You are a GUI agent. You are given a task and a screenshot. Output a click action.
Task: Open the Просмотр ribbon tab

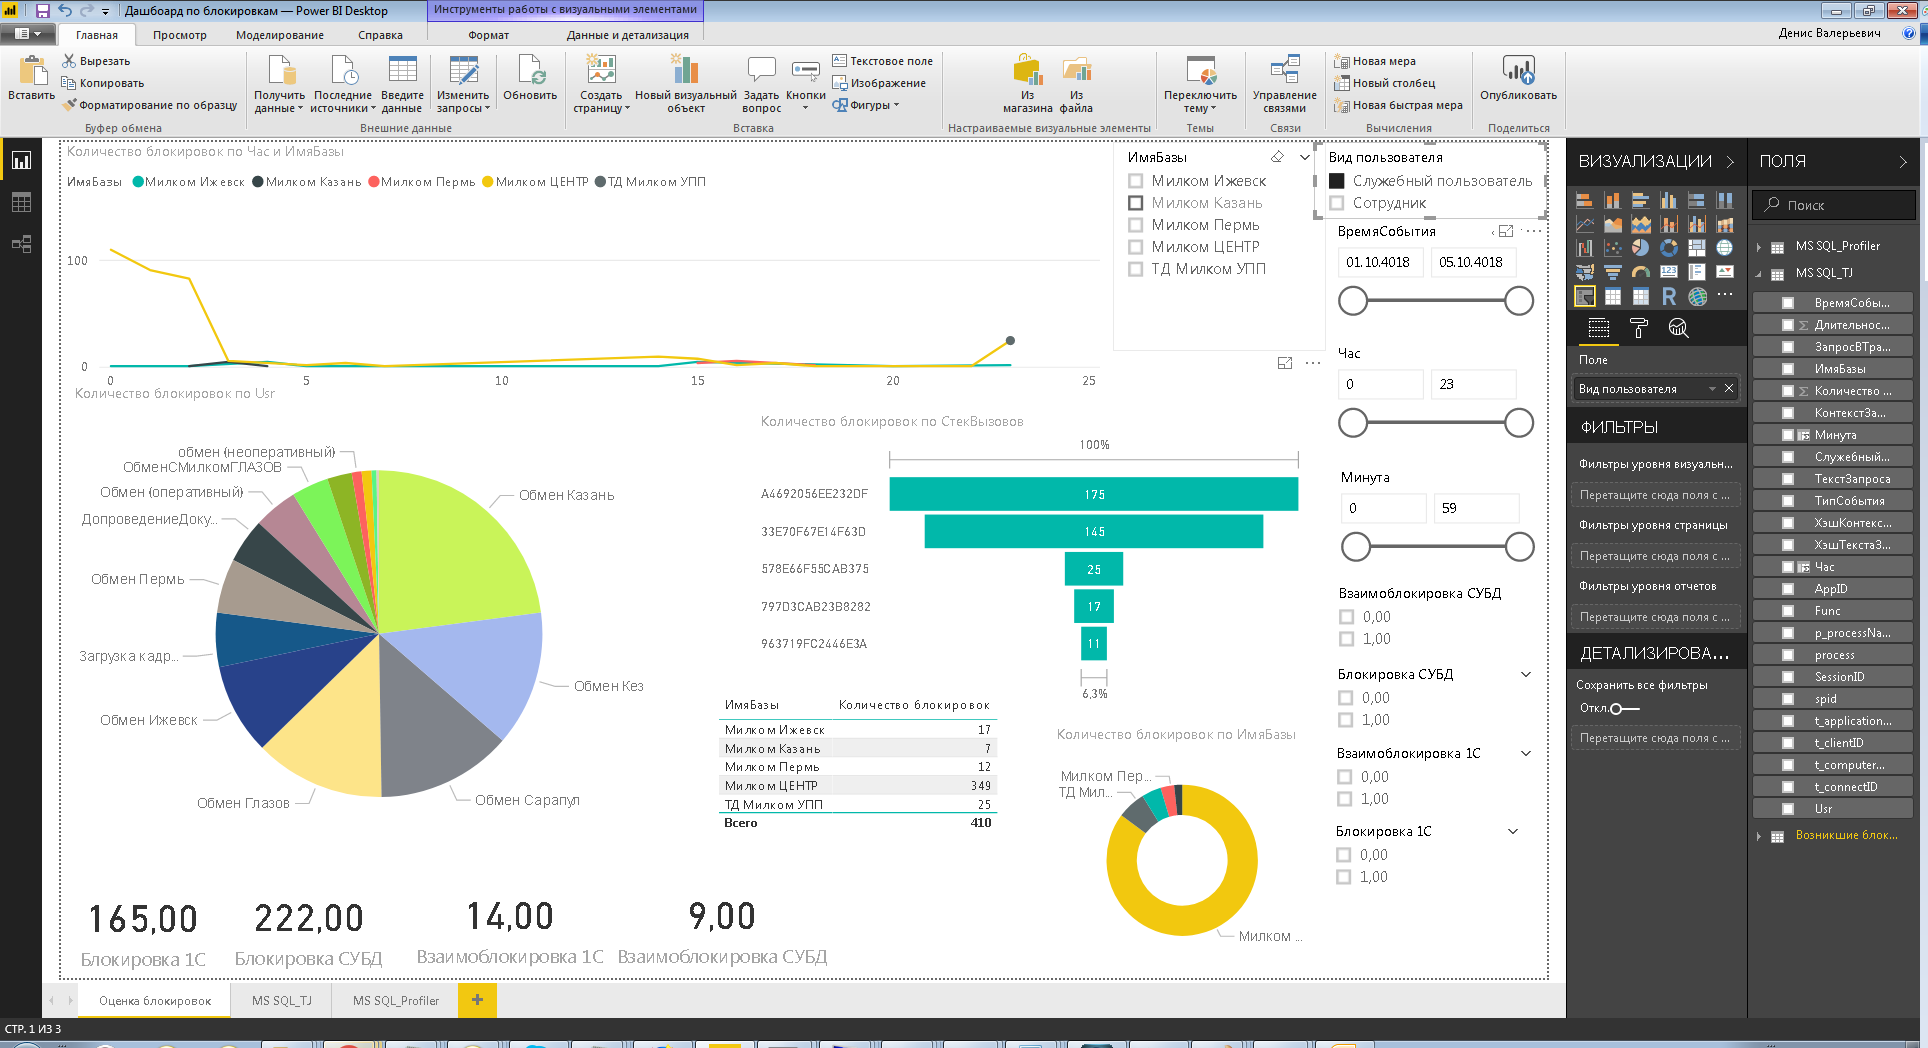[x=180, y=35]
